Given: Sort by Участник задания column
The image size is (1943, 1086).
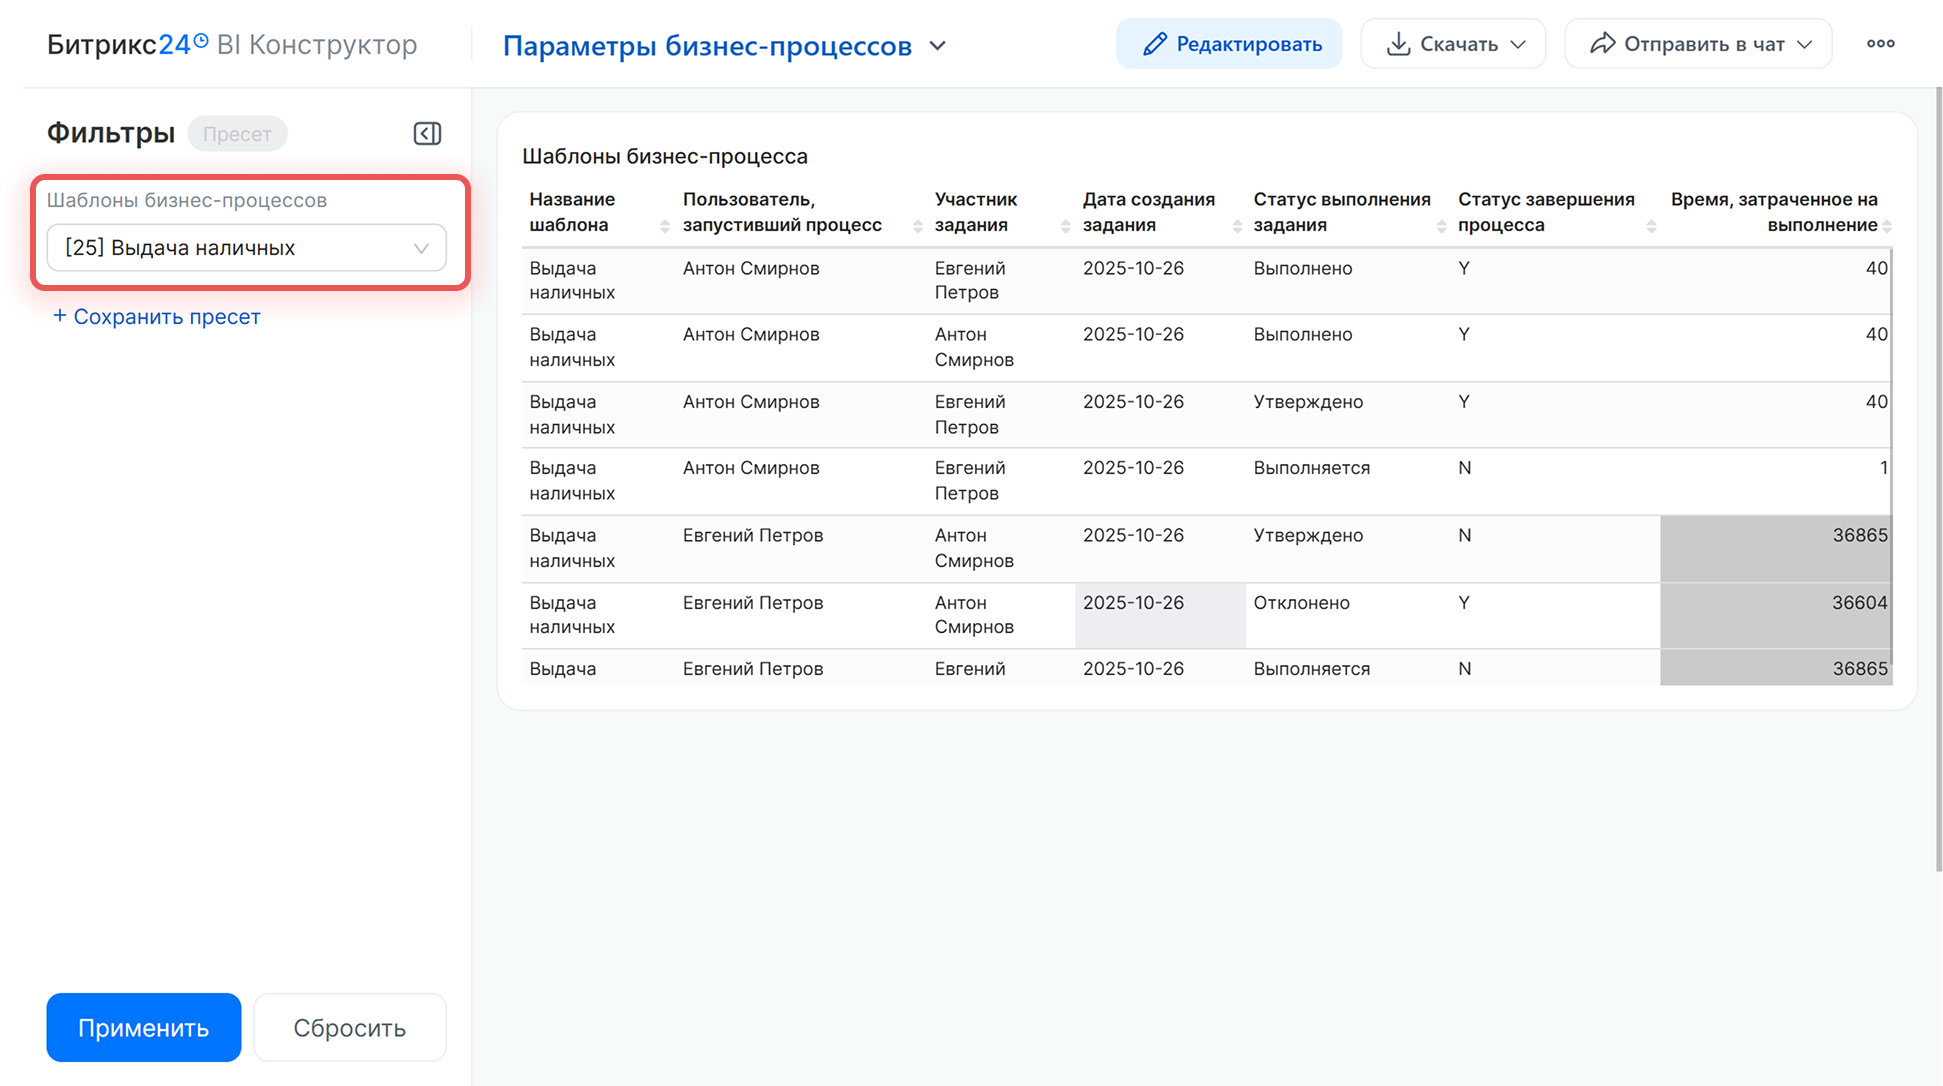Looking at the screenshot, I should pyautogui.click(x=1065, y=227).
